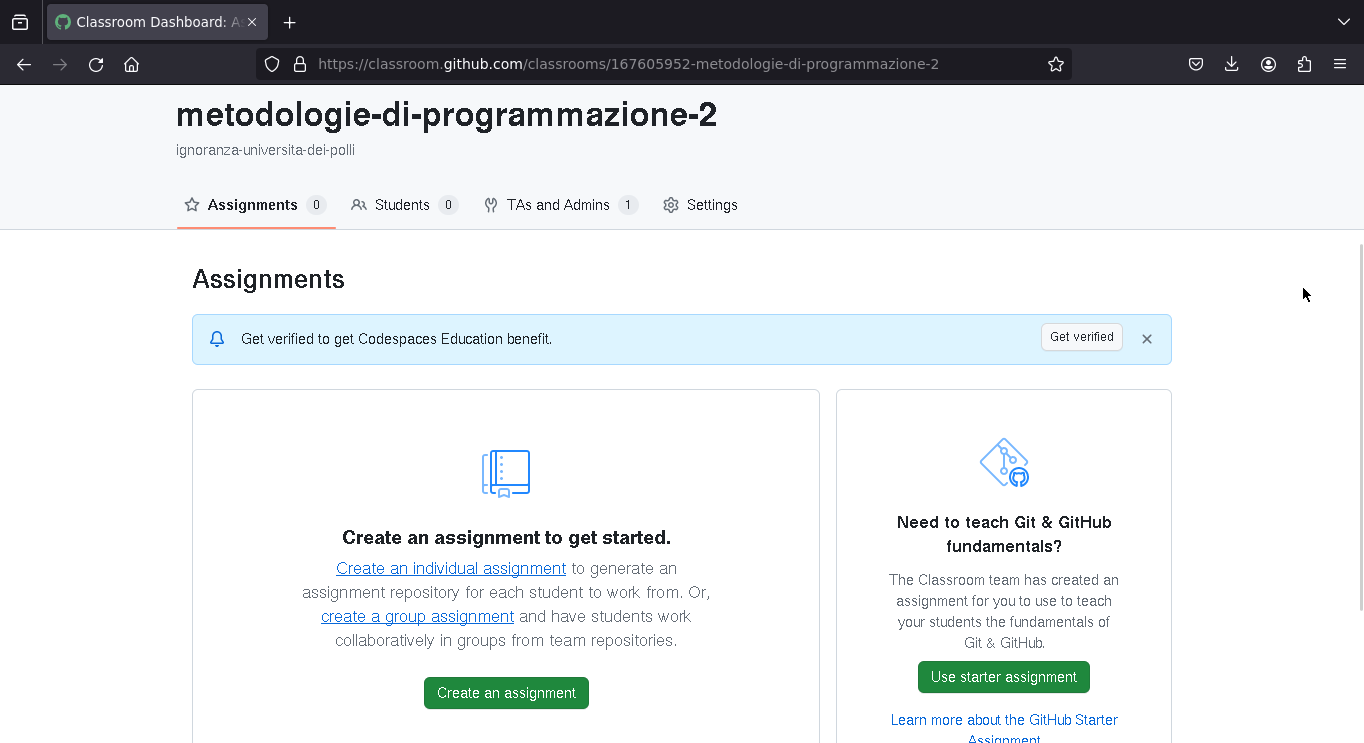This screenshot has height=743, width=1364.
Task: Open the classroom Settings tab
Action: pyautogui.click(x=700, y=205)
